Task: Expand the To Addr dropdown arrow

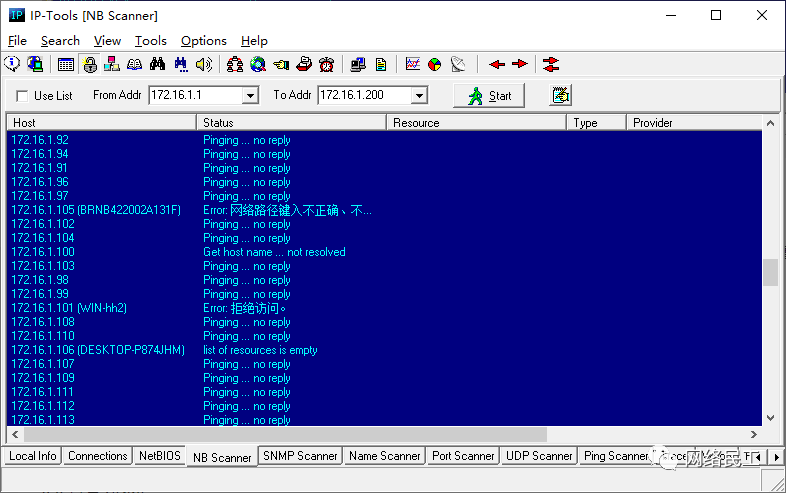Action: pyautogui.click(x=419, y=95)
